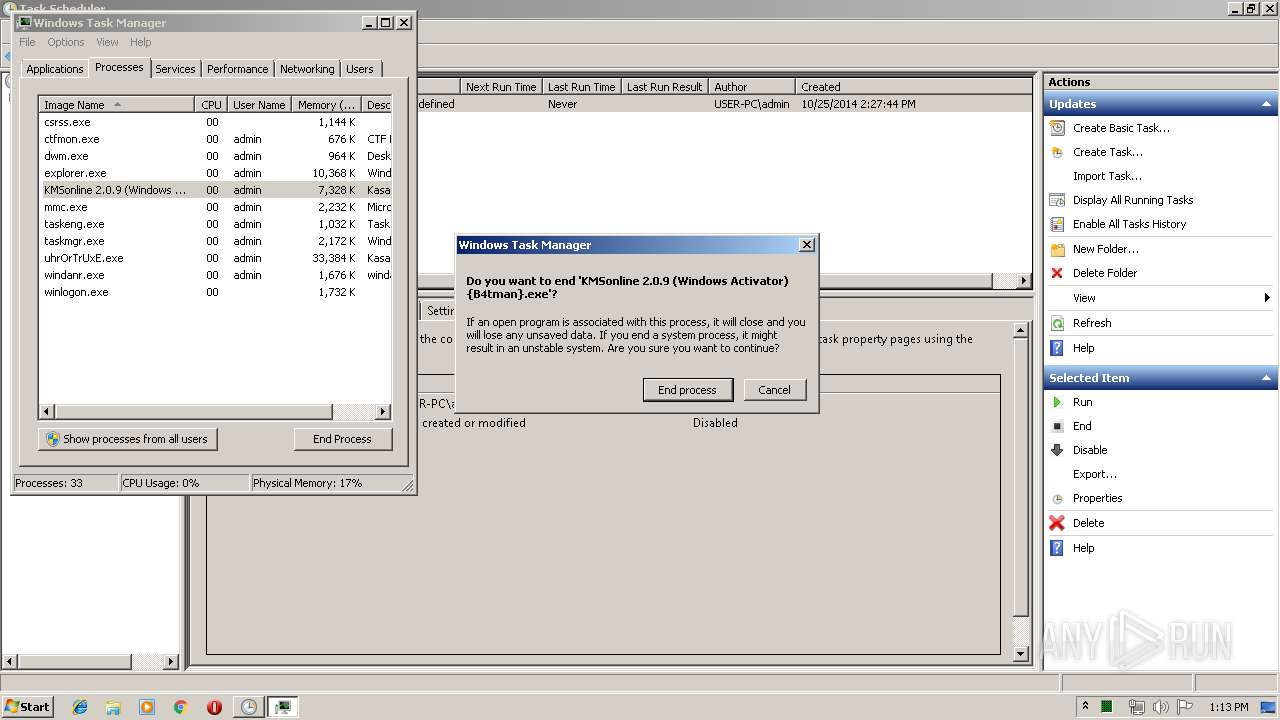
Task: Collapse the Selected Item section header
Action: tap(1267, 378)
